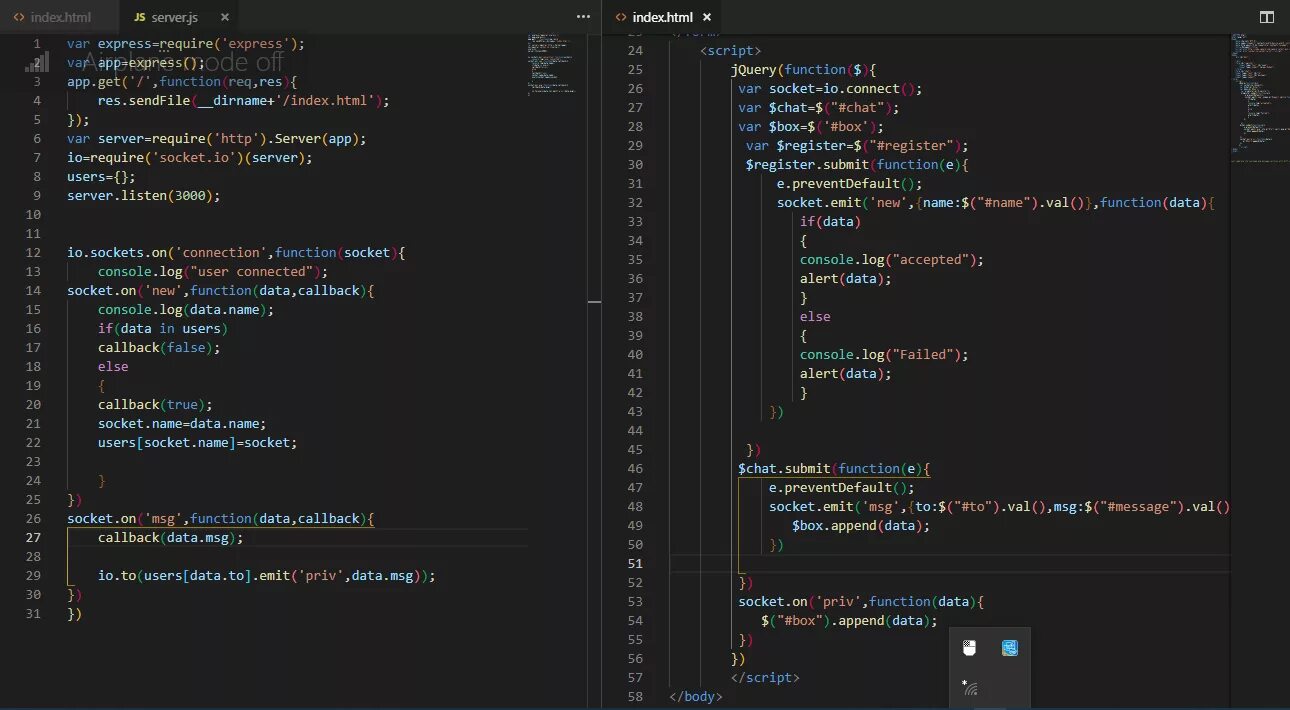Click the '</body>' closing tag
Screen dimensions: 1290x710
coord(695,696)
